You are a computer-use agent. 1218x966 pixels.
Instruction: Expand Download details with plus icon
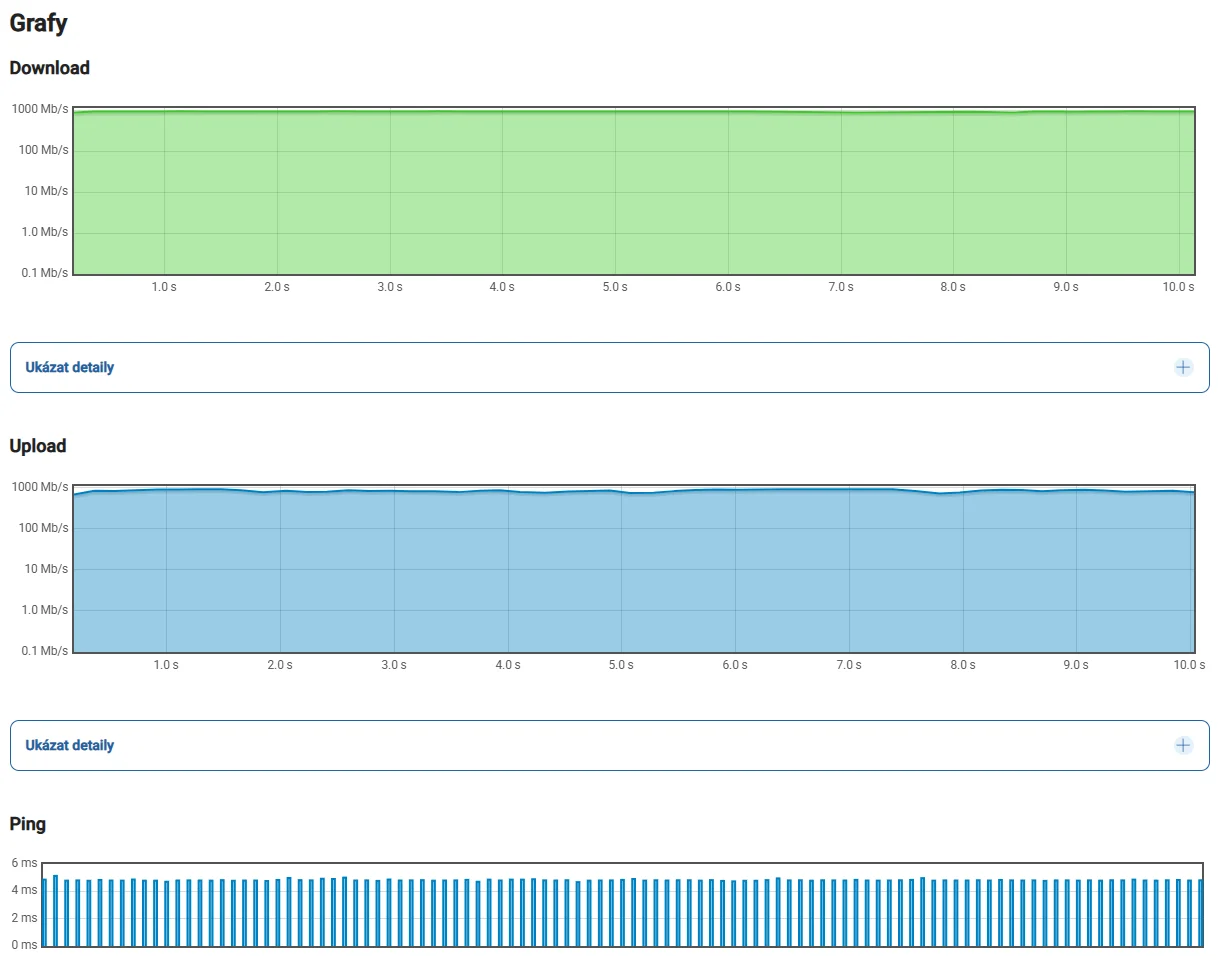coord(1183,367)
